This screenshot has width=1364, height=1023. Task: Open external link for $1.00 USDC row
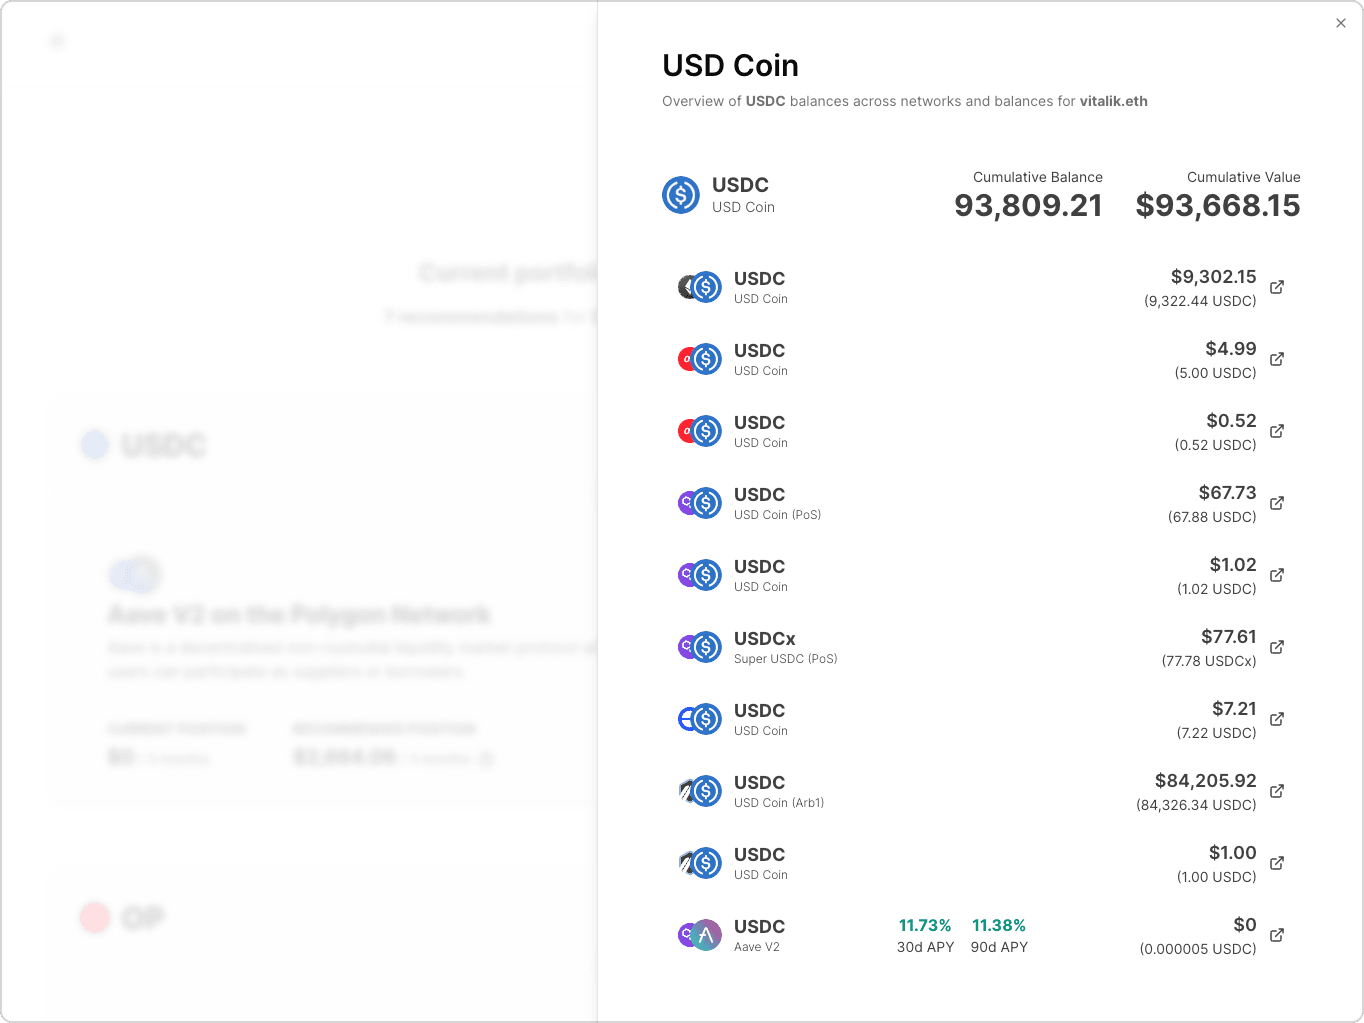pos(1277,863)
